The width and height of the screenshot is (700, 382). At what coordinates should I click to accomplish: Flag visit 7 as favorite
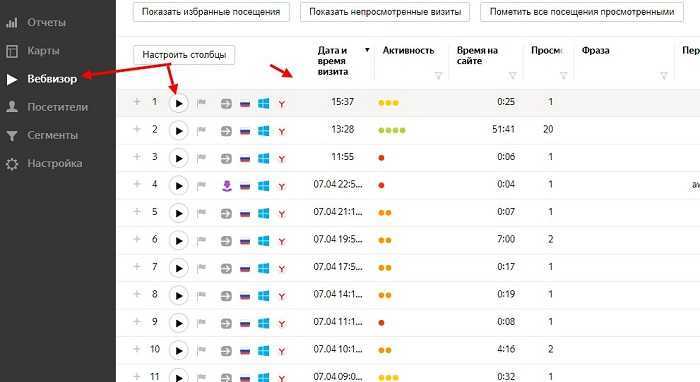201,268
